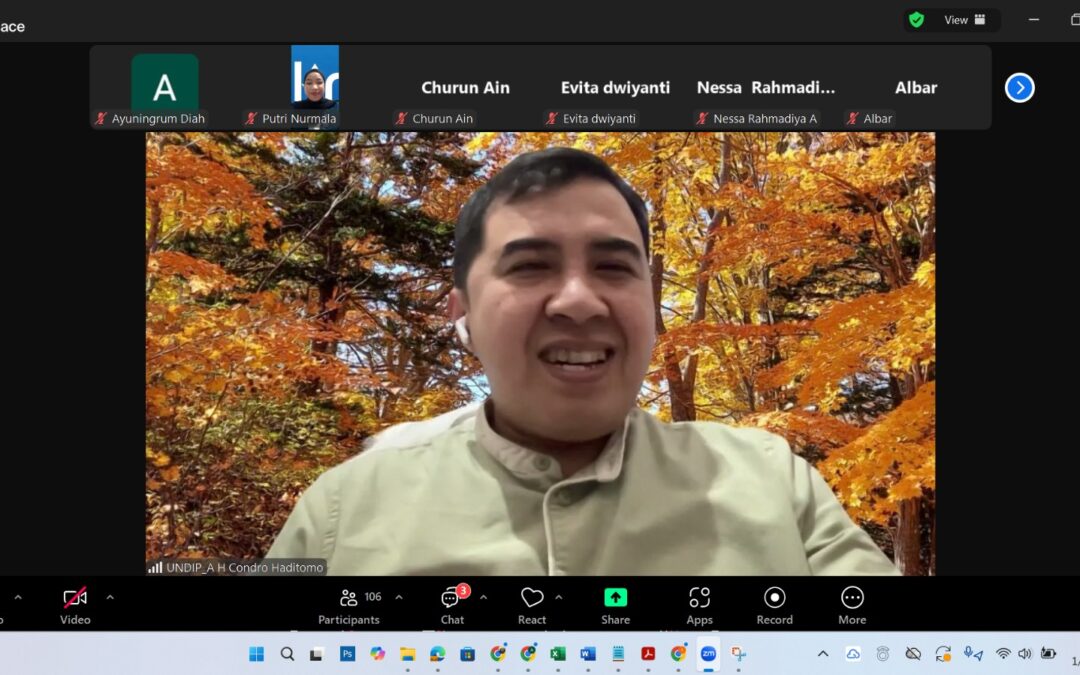Click the Churun Ain participant tile
1080x675 pixels.
(465, 88)
